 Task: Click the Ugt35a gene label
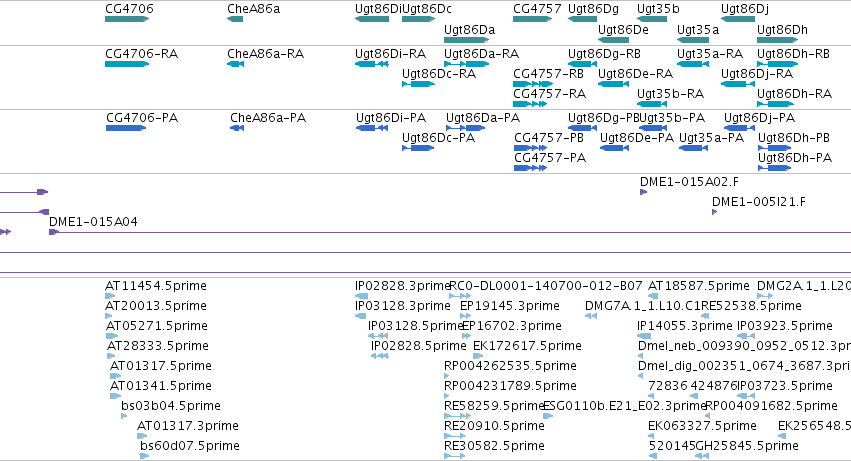698,30
